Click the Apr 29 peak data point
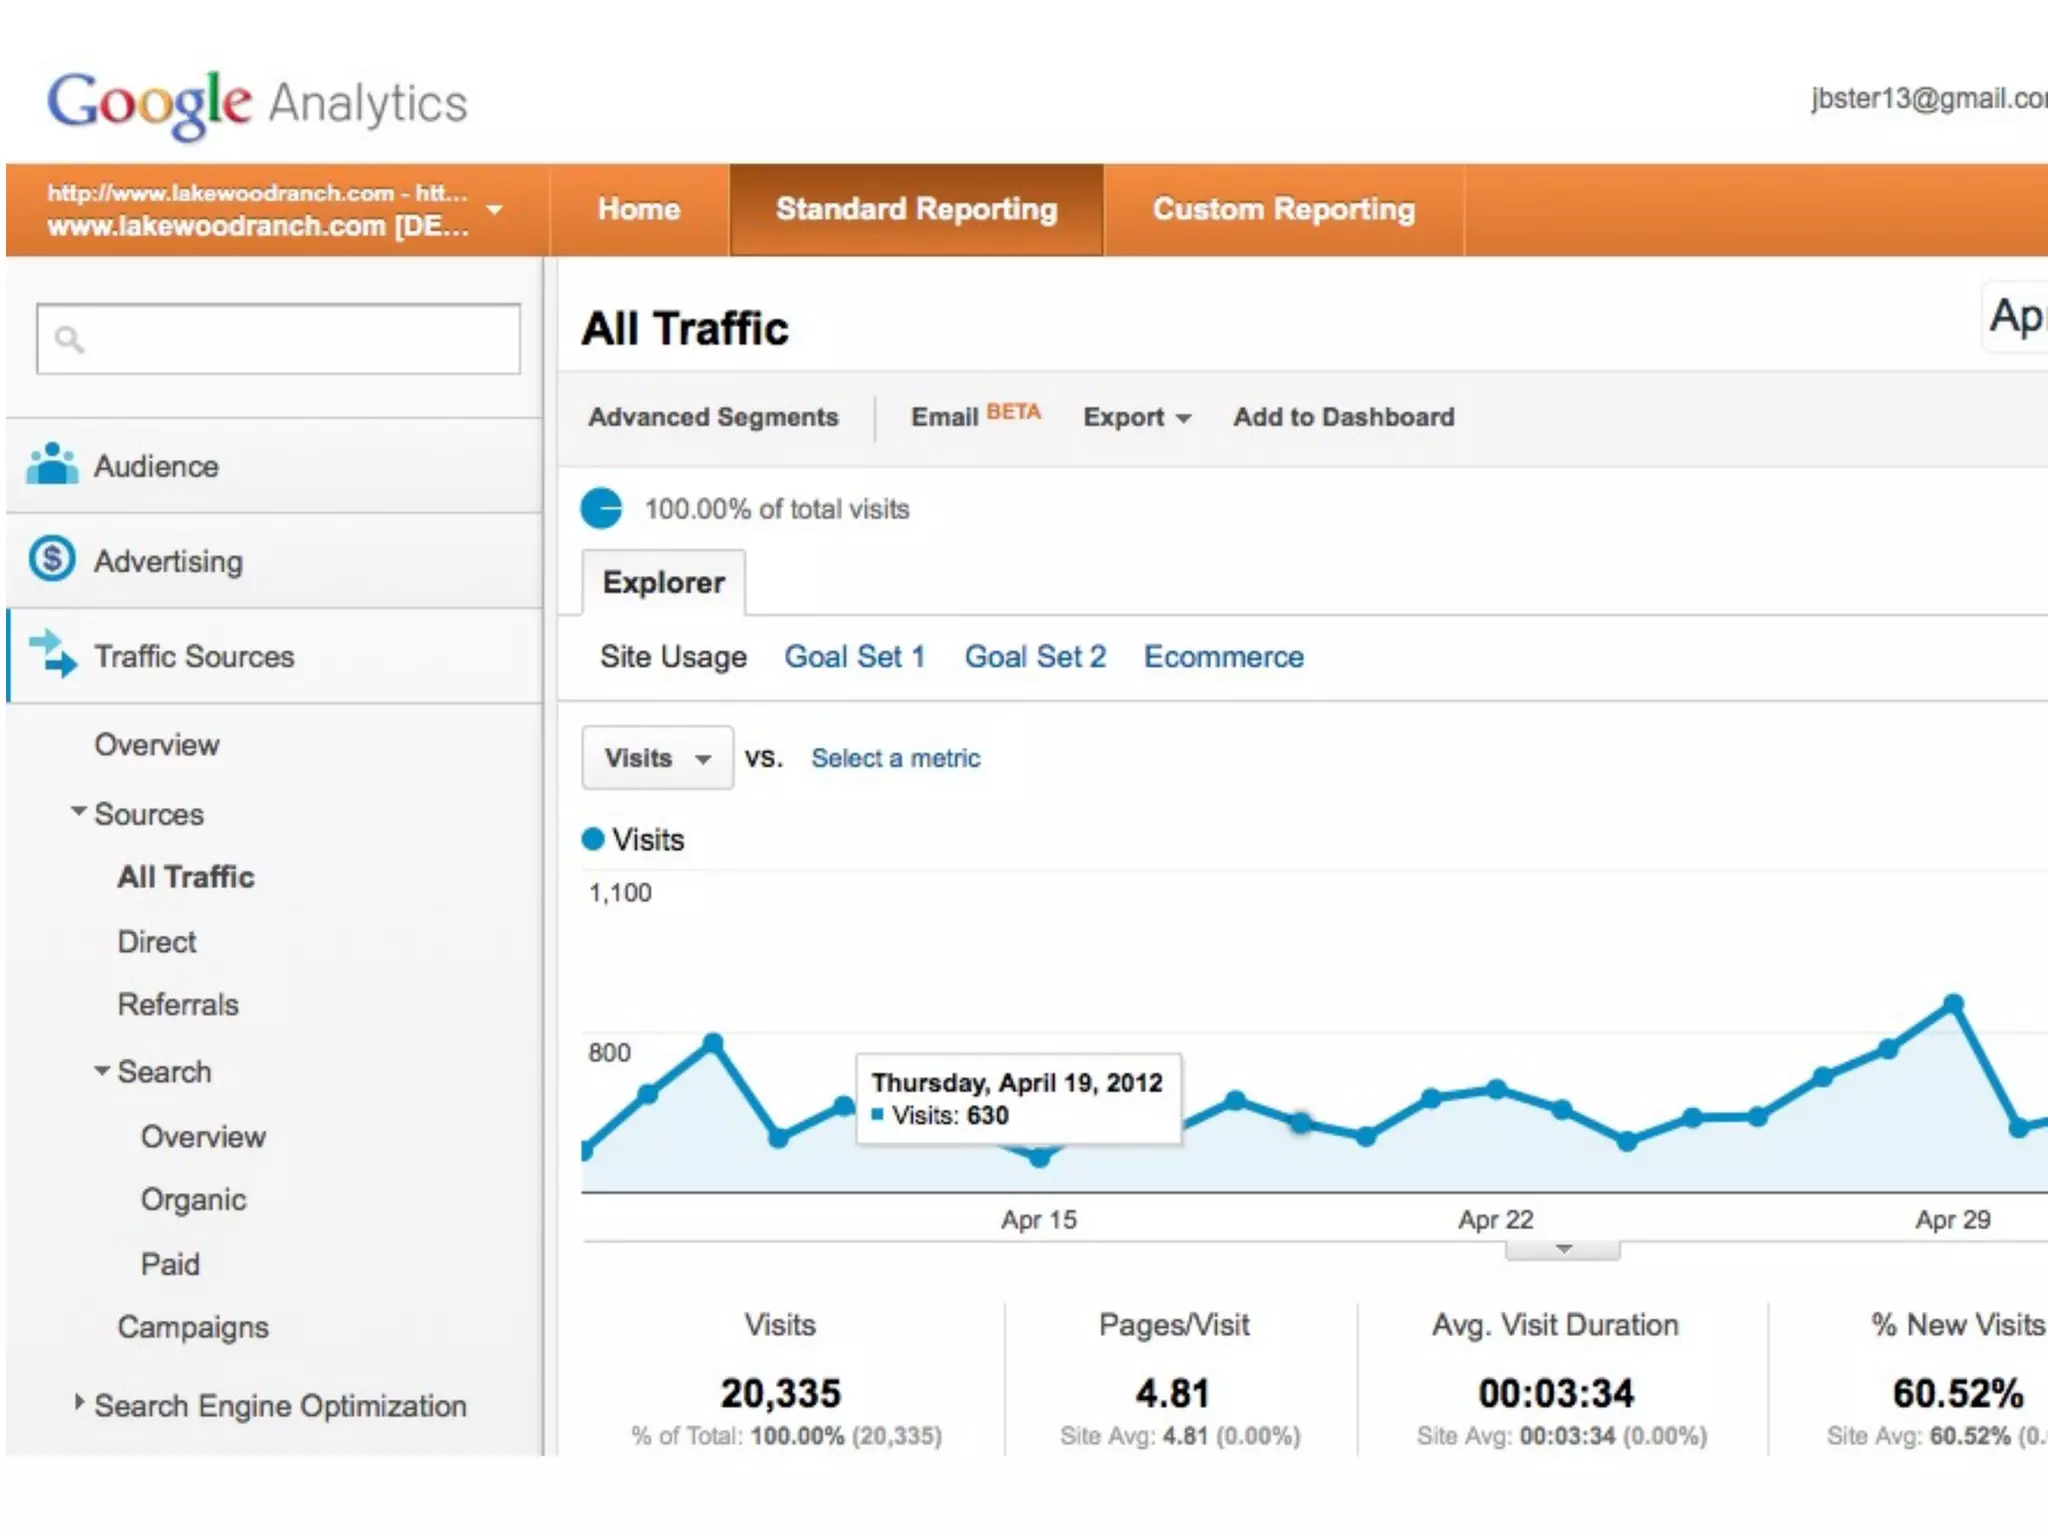 coord(1953,1003)
